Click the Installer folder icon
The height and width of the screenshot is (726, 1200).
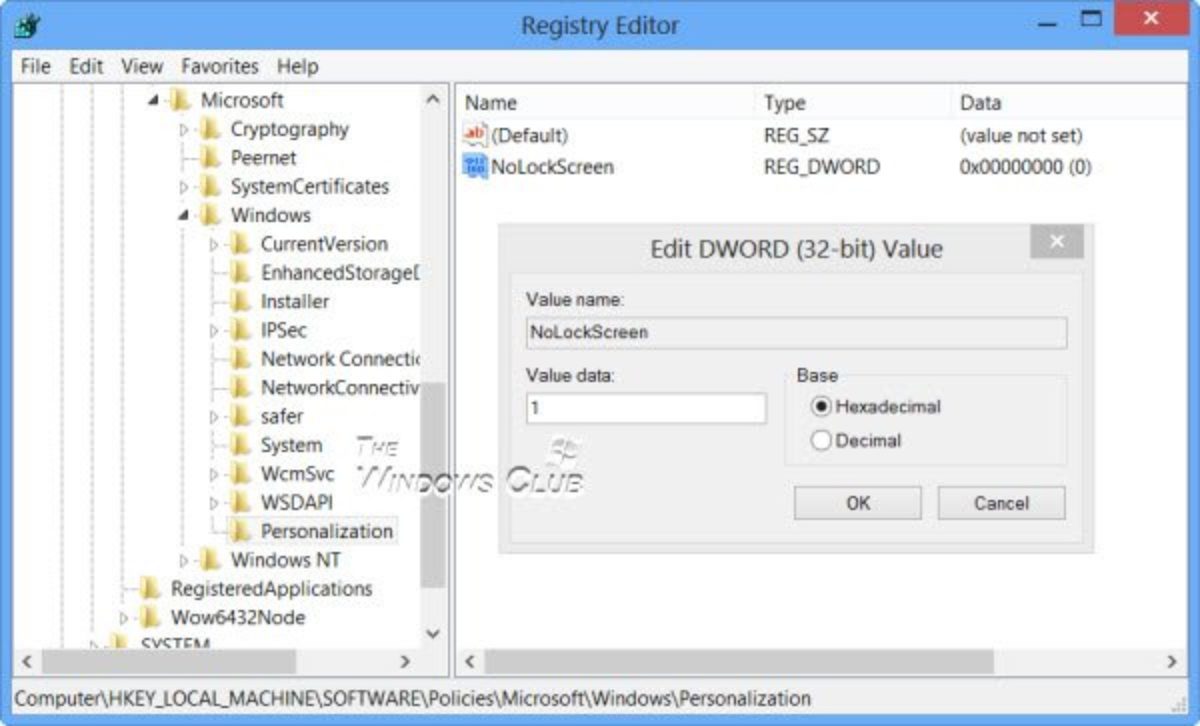[240, 302]
